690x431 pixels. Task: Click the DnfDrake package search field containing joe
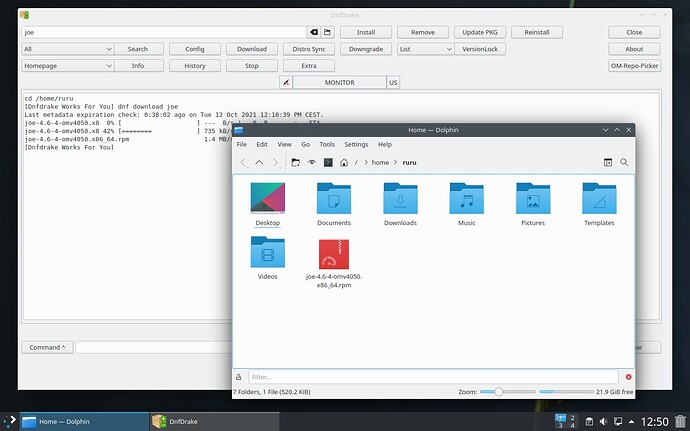click(165, 32)
